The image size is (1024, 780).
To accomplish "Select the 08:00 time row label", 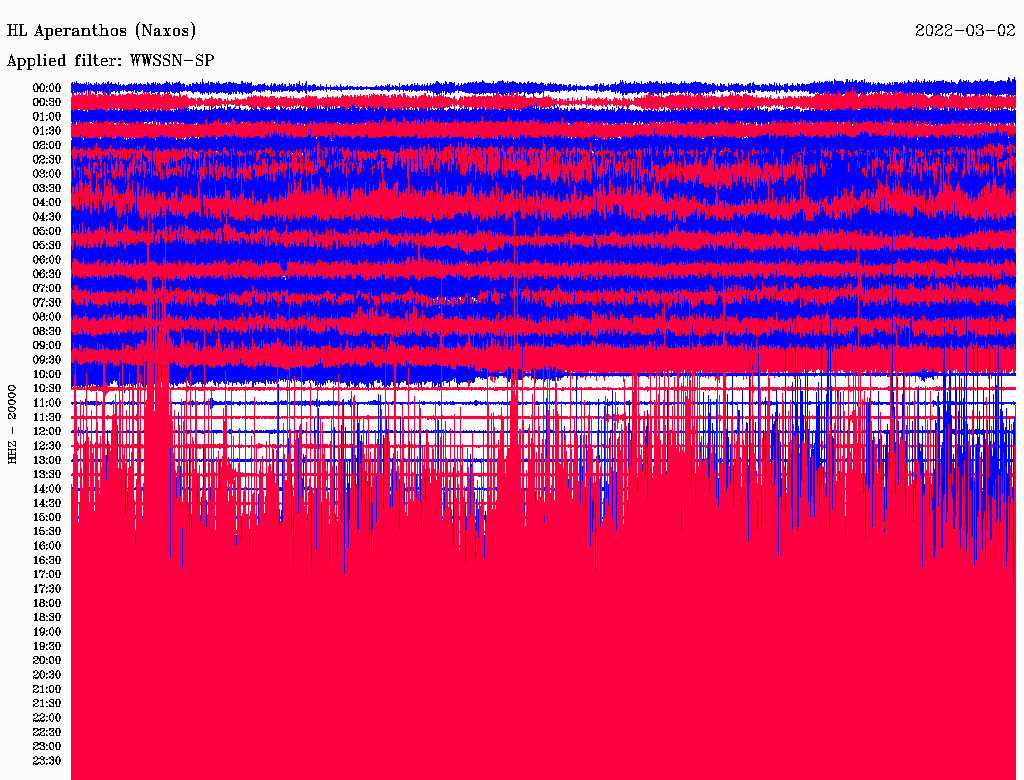I will (47, 317).
